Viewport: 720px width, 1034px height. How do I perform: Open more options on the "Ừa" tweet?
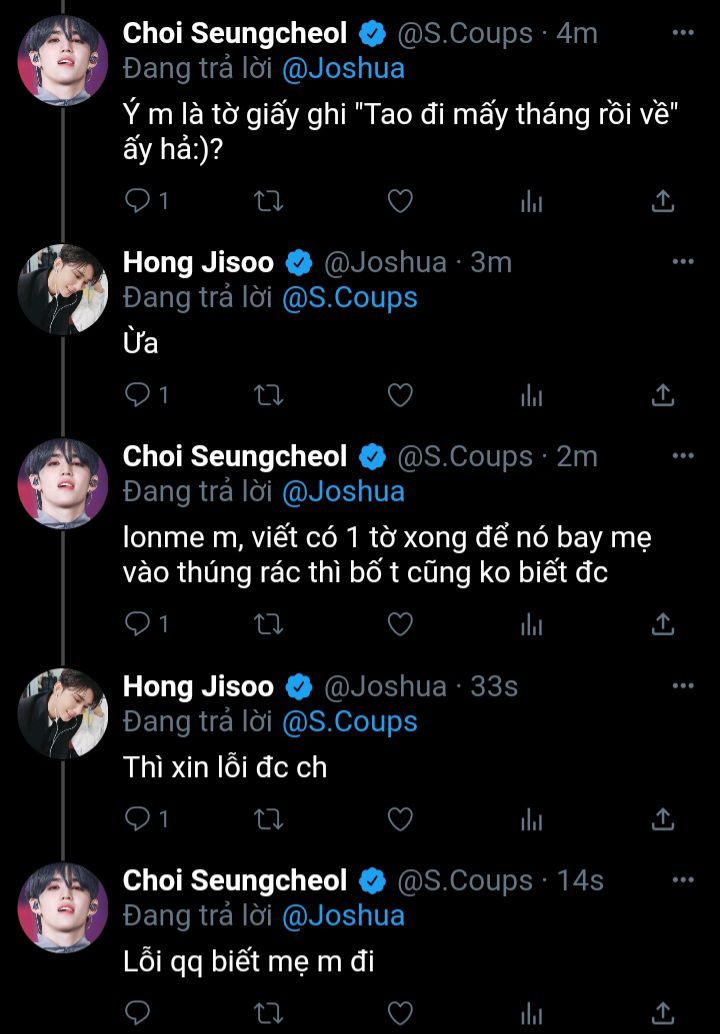(x=683, y=262)
